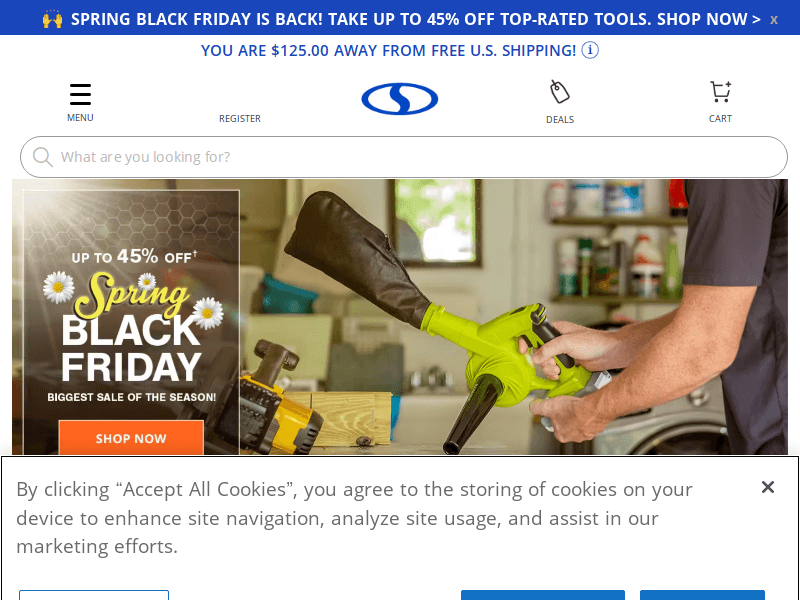The width and height of the screenshot is (800, 600).
Task: Dismiss the cookie notice with the X
Action: (x=768, y=487)
